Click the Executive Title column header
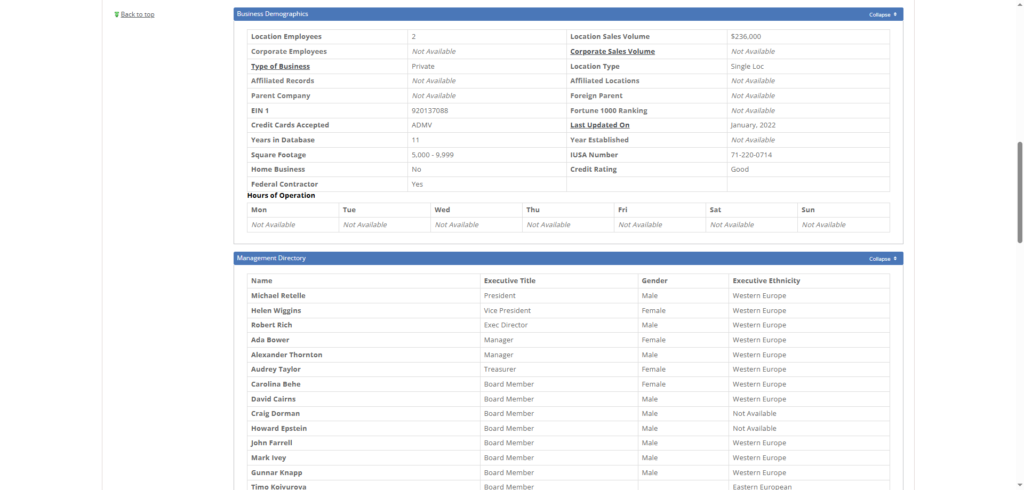Image resolution: width=1024 pixels, height=490 pixels. click(x=509, y=281)
